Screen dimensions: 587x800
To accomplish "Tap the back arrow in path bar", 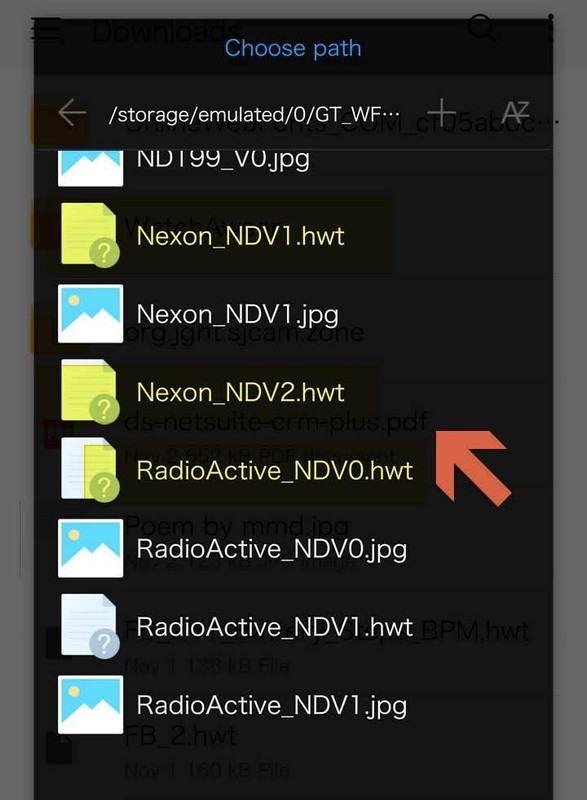I will (71, 113).
